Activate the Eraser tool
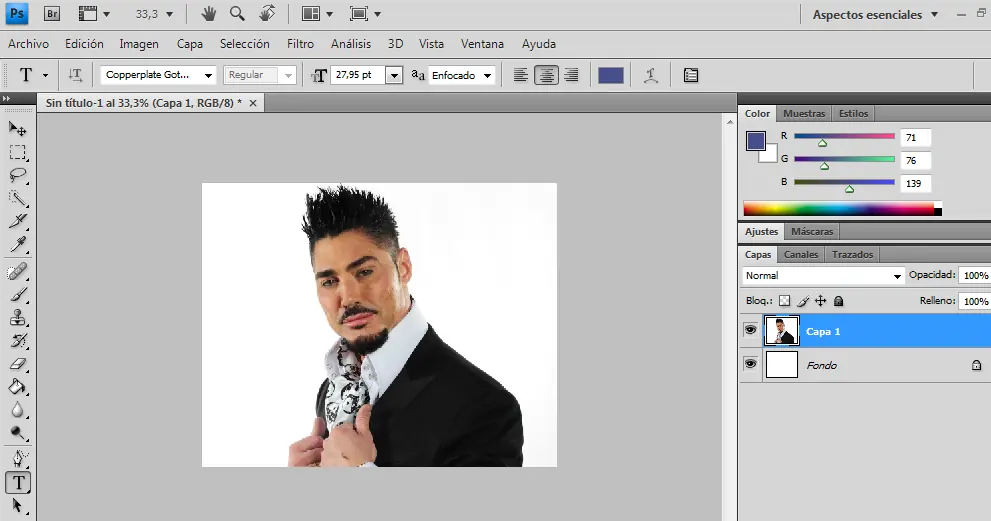Screen dimensions: 991x521 18,365
